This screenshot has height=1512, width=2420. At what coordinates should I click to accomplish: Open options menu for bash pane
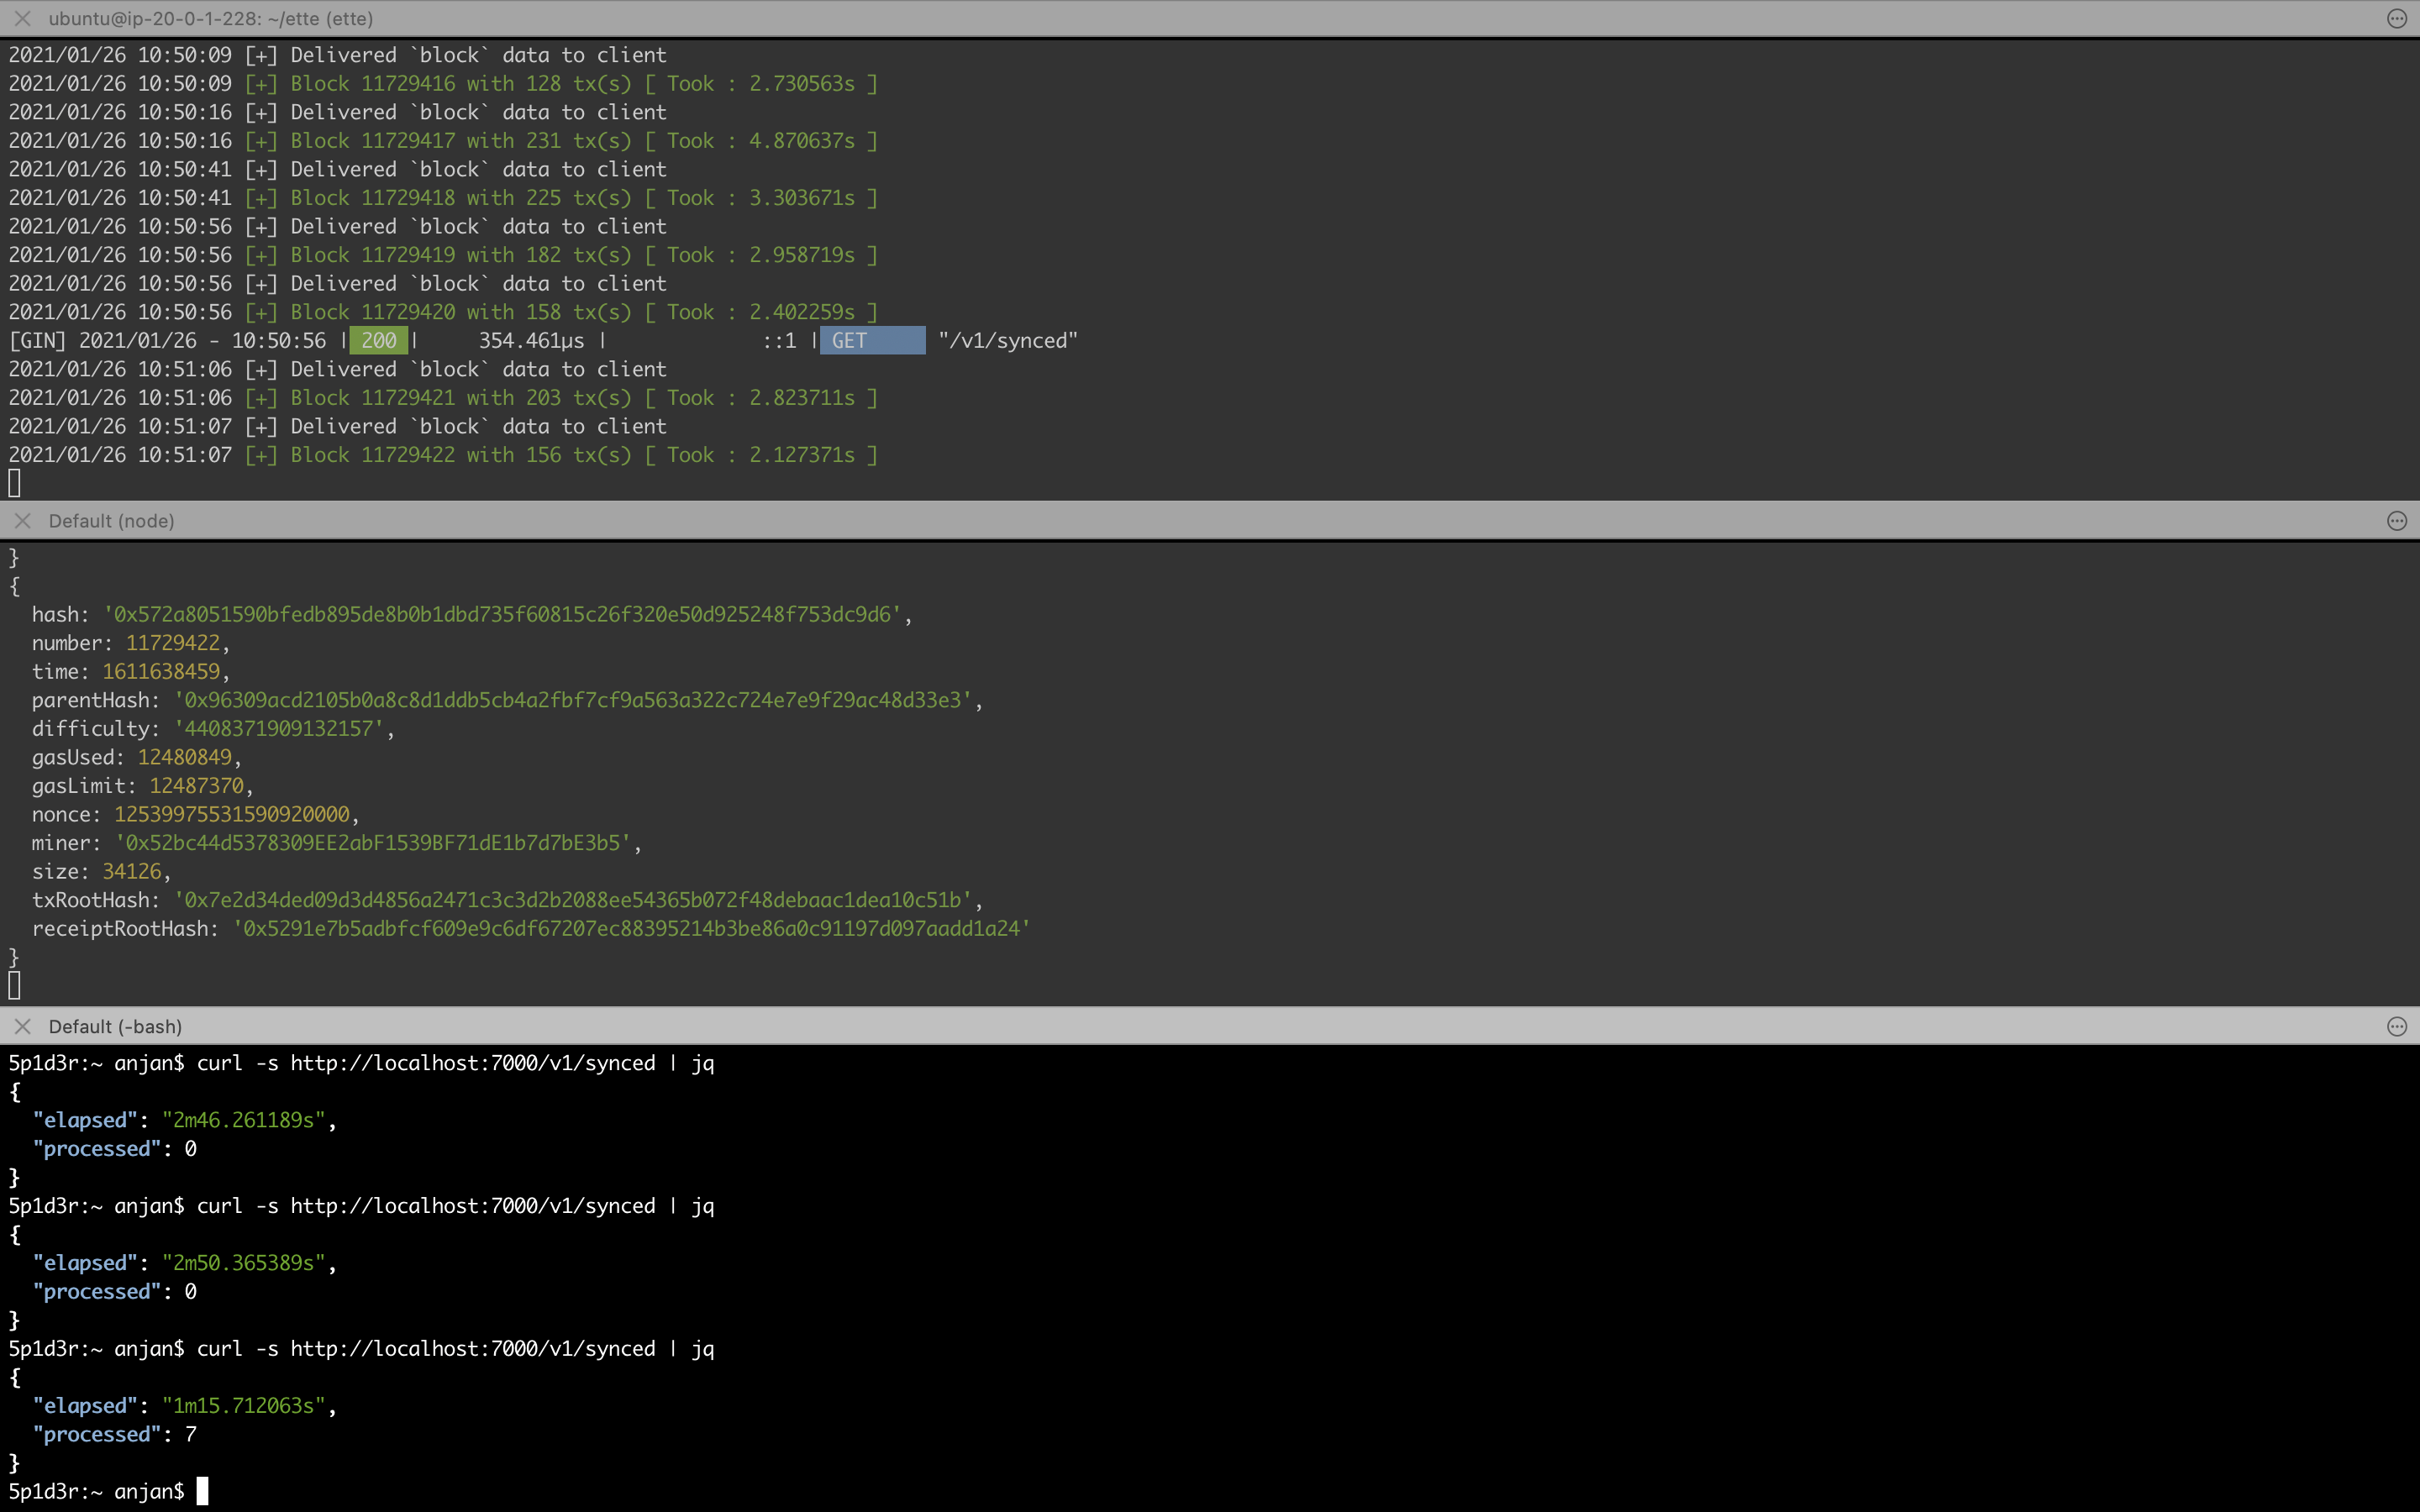pyautogui.click(x=2396, y=1026)
